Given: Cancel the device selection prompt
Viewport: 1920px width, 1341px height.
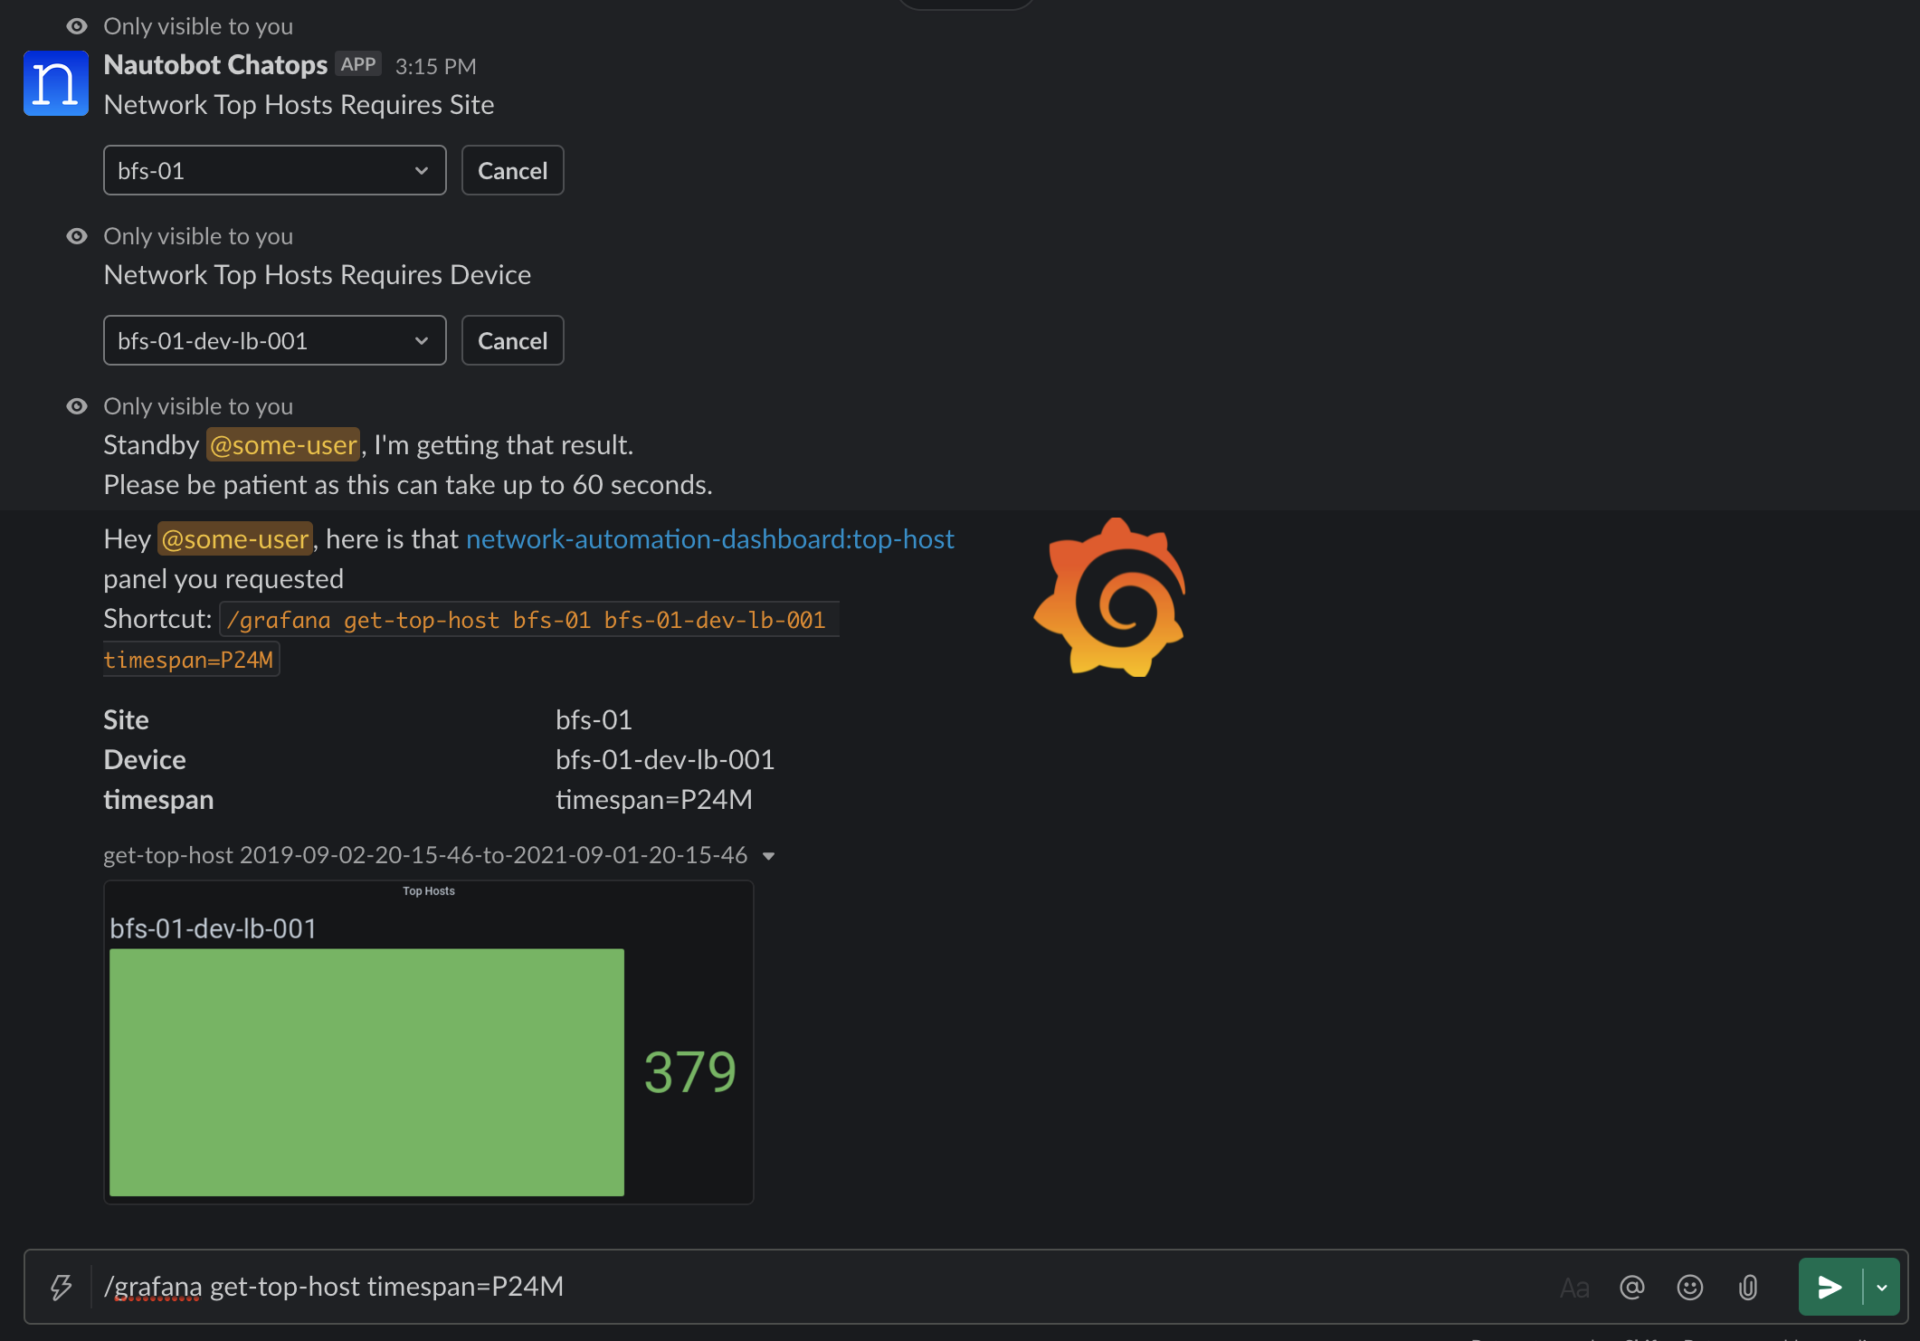Looking at the screenshot, I should coord(512,341).
